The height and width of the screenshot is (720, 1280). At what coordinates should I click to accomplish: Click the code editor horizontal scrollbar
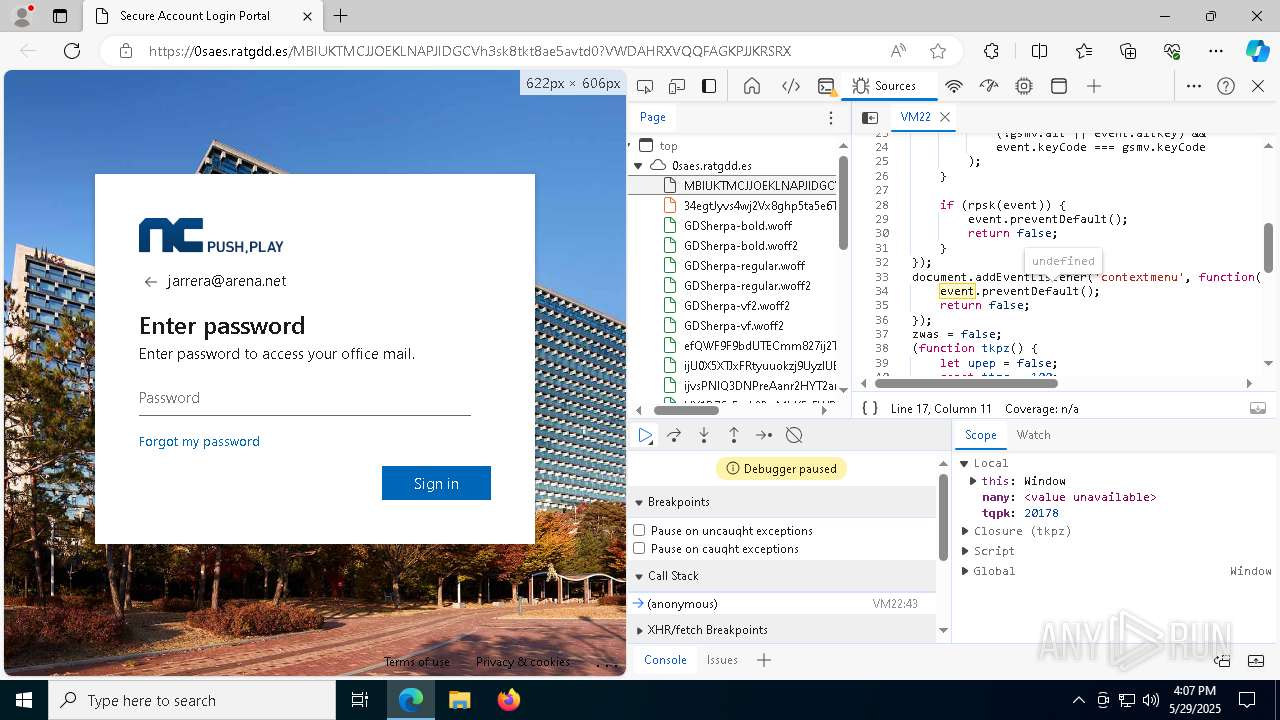click(966, 383)
